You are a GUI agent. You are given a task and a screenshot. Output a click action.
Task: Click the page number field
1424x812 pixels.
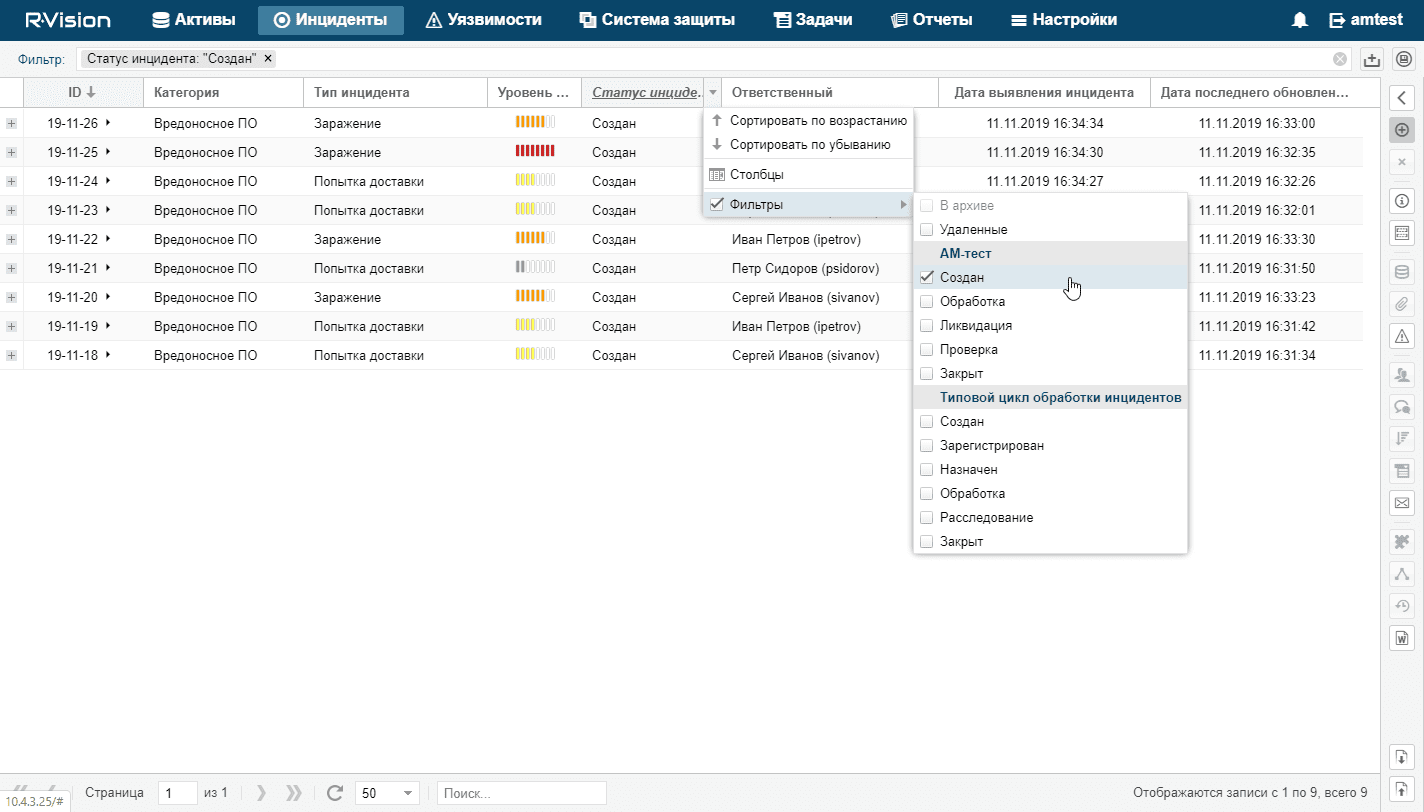(x=179, y=793)
